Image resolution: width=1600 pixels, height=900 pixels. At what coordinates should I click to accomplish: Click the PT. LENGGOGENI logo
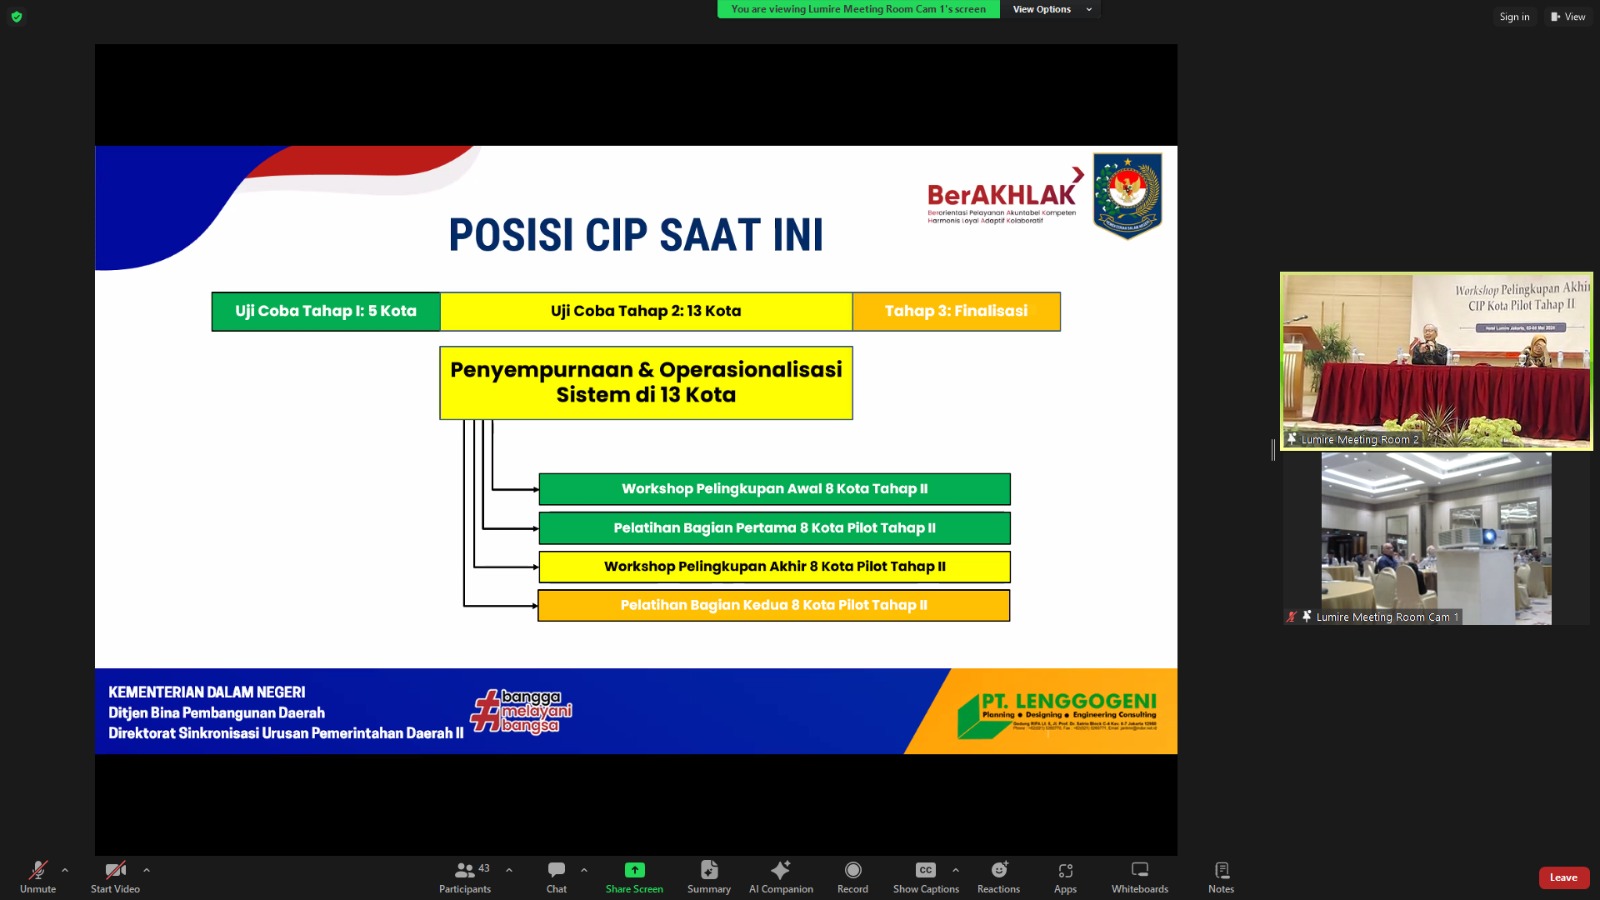(x=1058, y=714)
